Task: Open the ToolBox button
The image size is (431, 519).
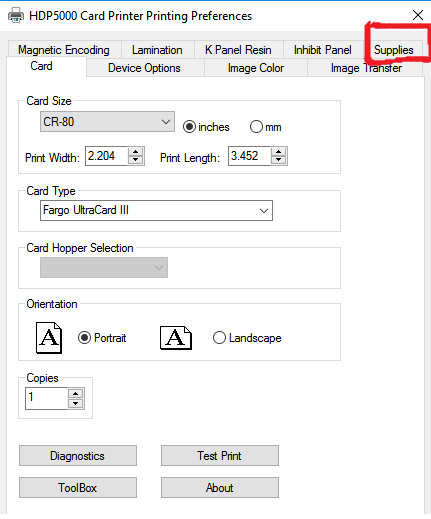Action: coord(78,488)
